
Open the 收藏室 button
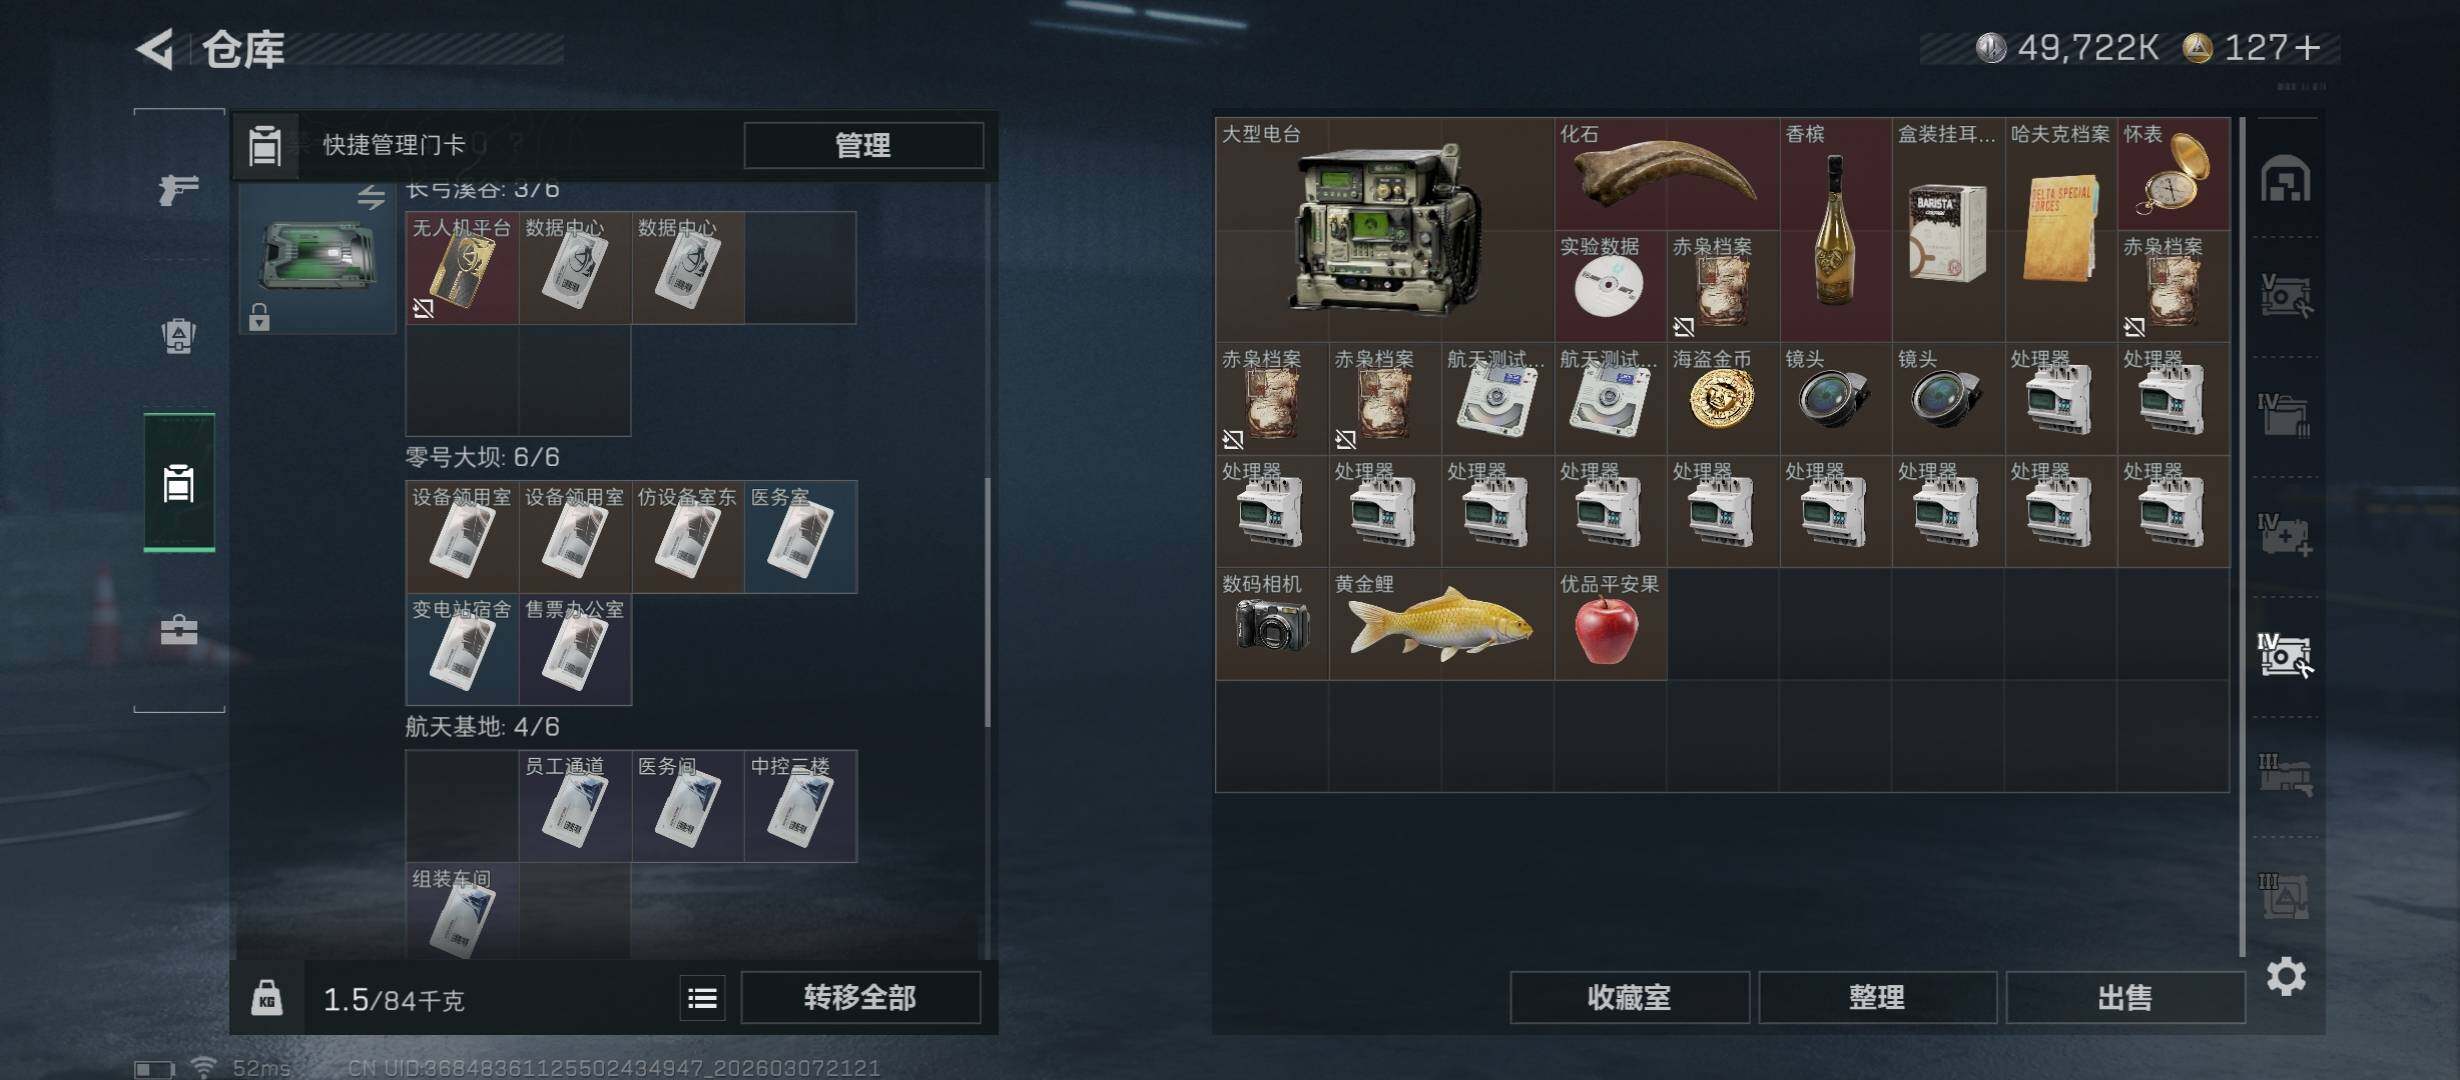(x=1629, y=997)
